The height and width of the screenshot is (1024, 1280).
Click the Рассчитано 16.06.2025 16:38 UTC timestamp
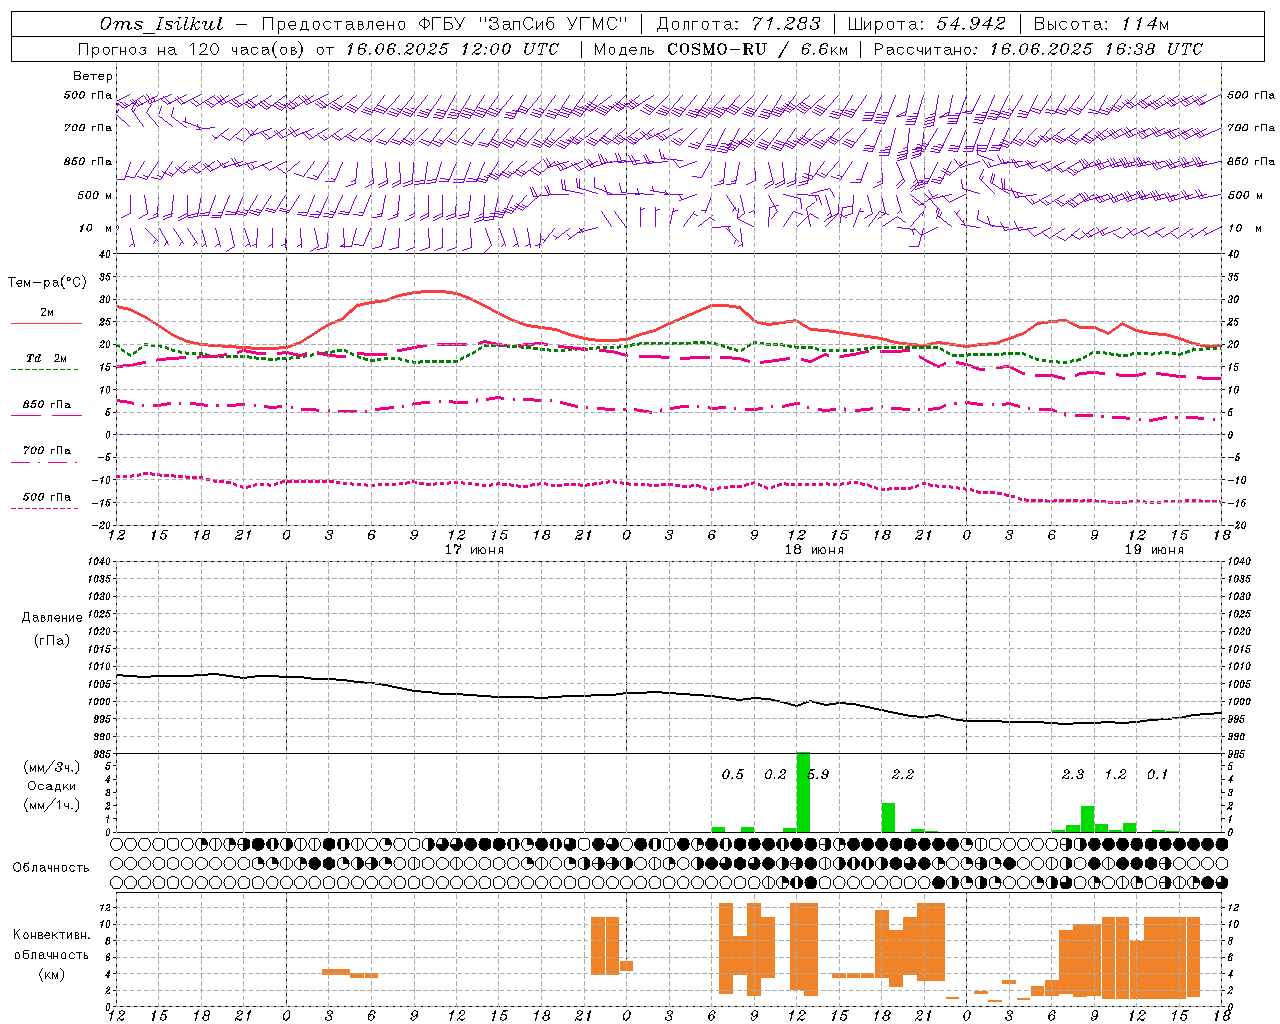[1038, 49]
